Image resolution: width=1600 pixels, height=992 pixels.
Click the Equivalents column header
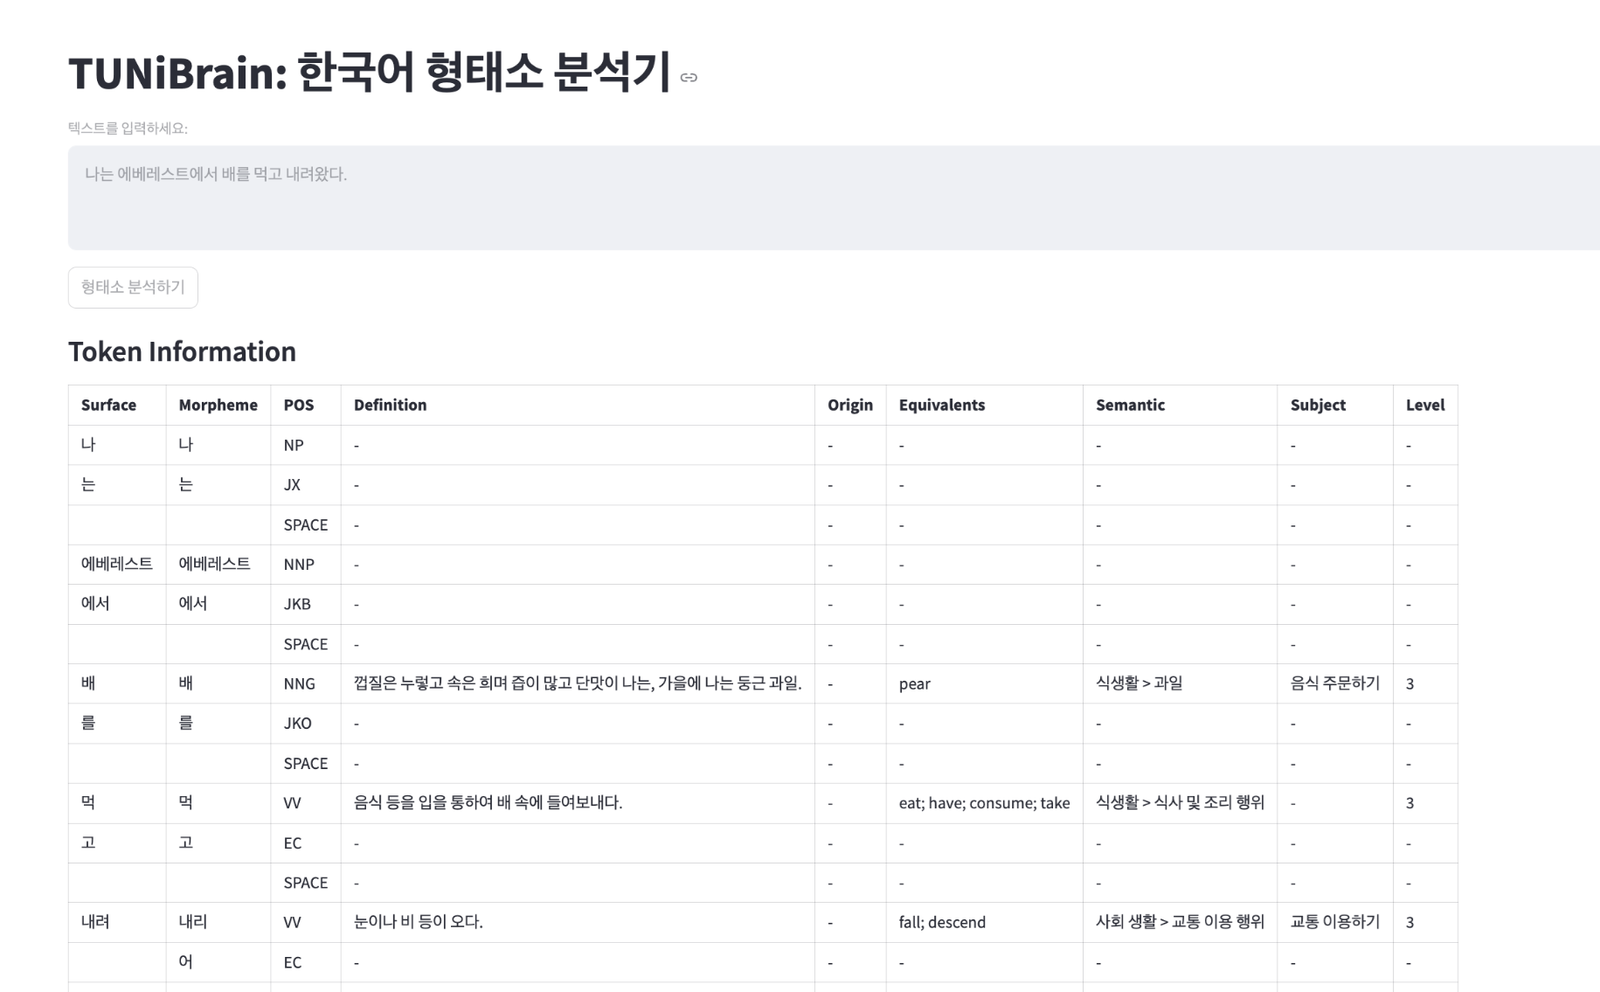[941, 405]
